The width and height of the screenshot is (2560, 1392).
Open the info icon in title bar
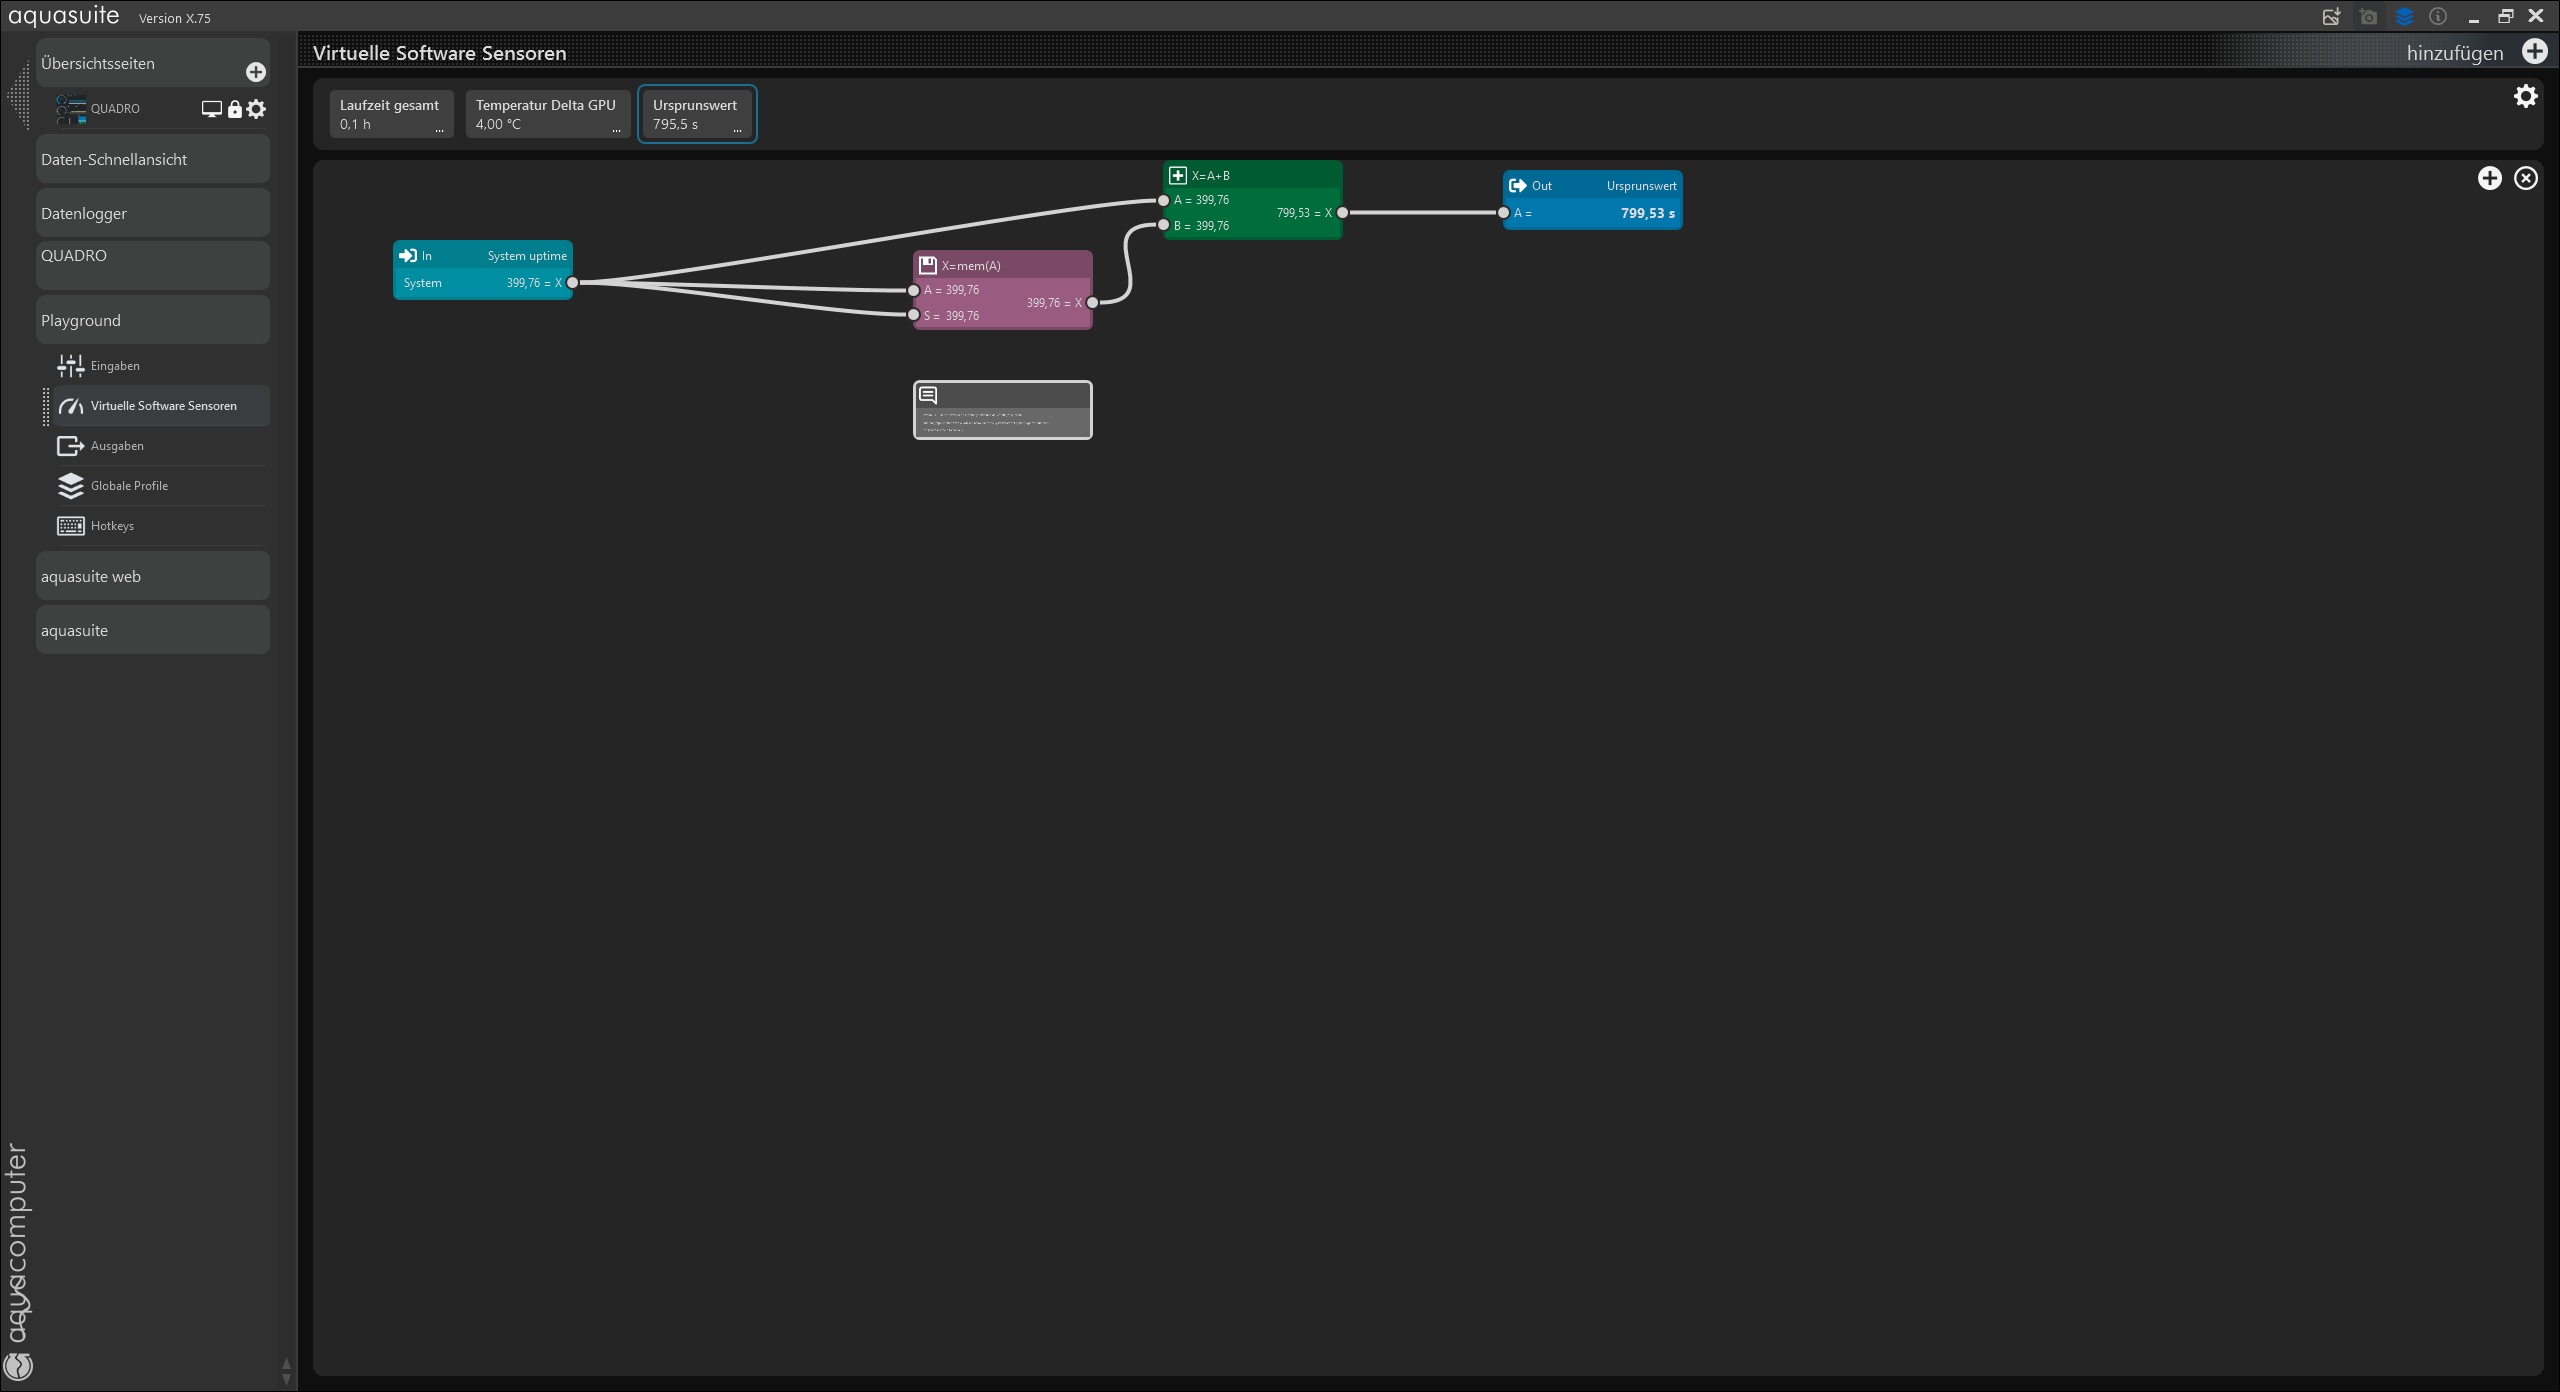pyautogui.click(x=2438, y=17)
